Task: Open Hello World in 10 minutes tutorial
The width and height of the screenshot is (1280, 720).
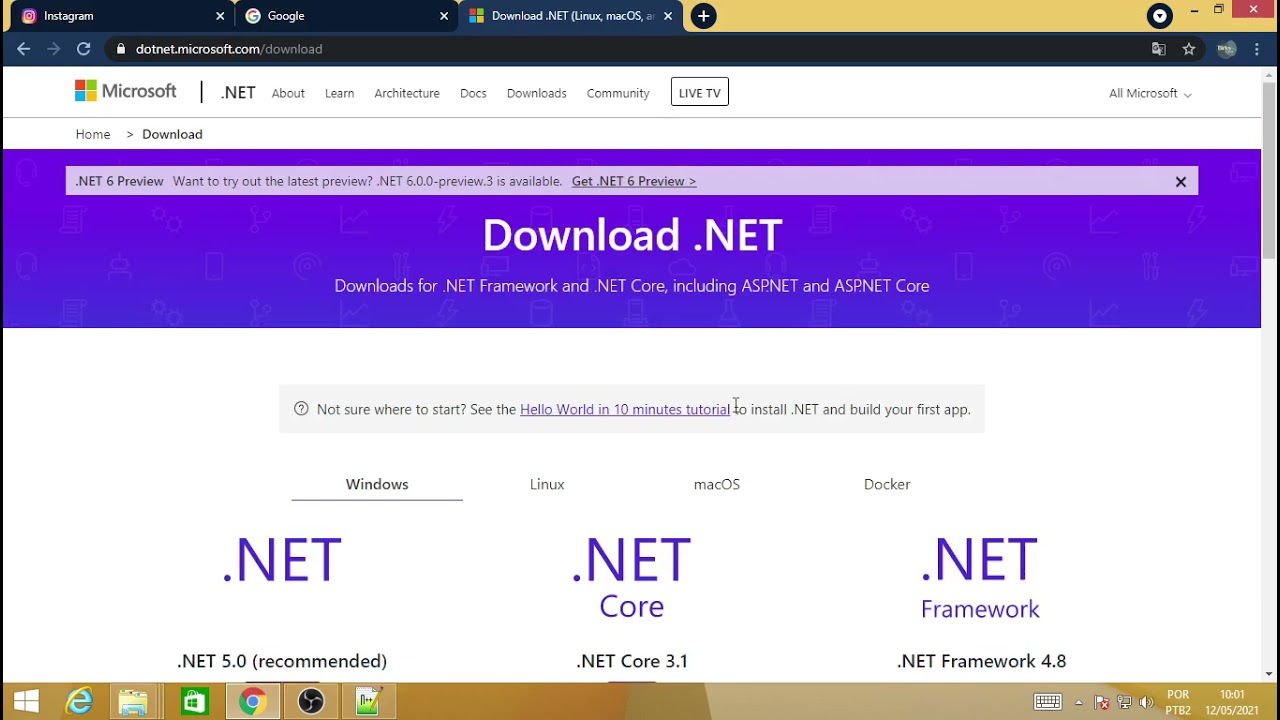Action: [x=625, y=409]
